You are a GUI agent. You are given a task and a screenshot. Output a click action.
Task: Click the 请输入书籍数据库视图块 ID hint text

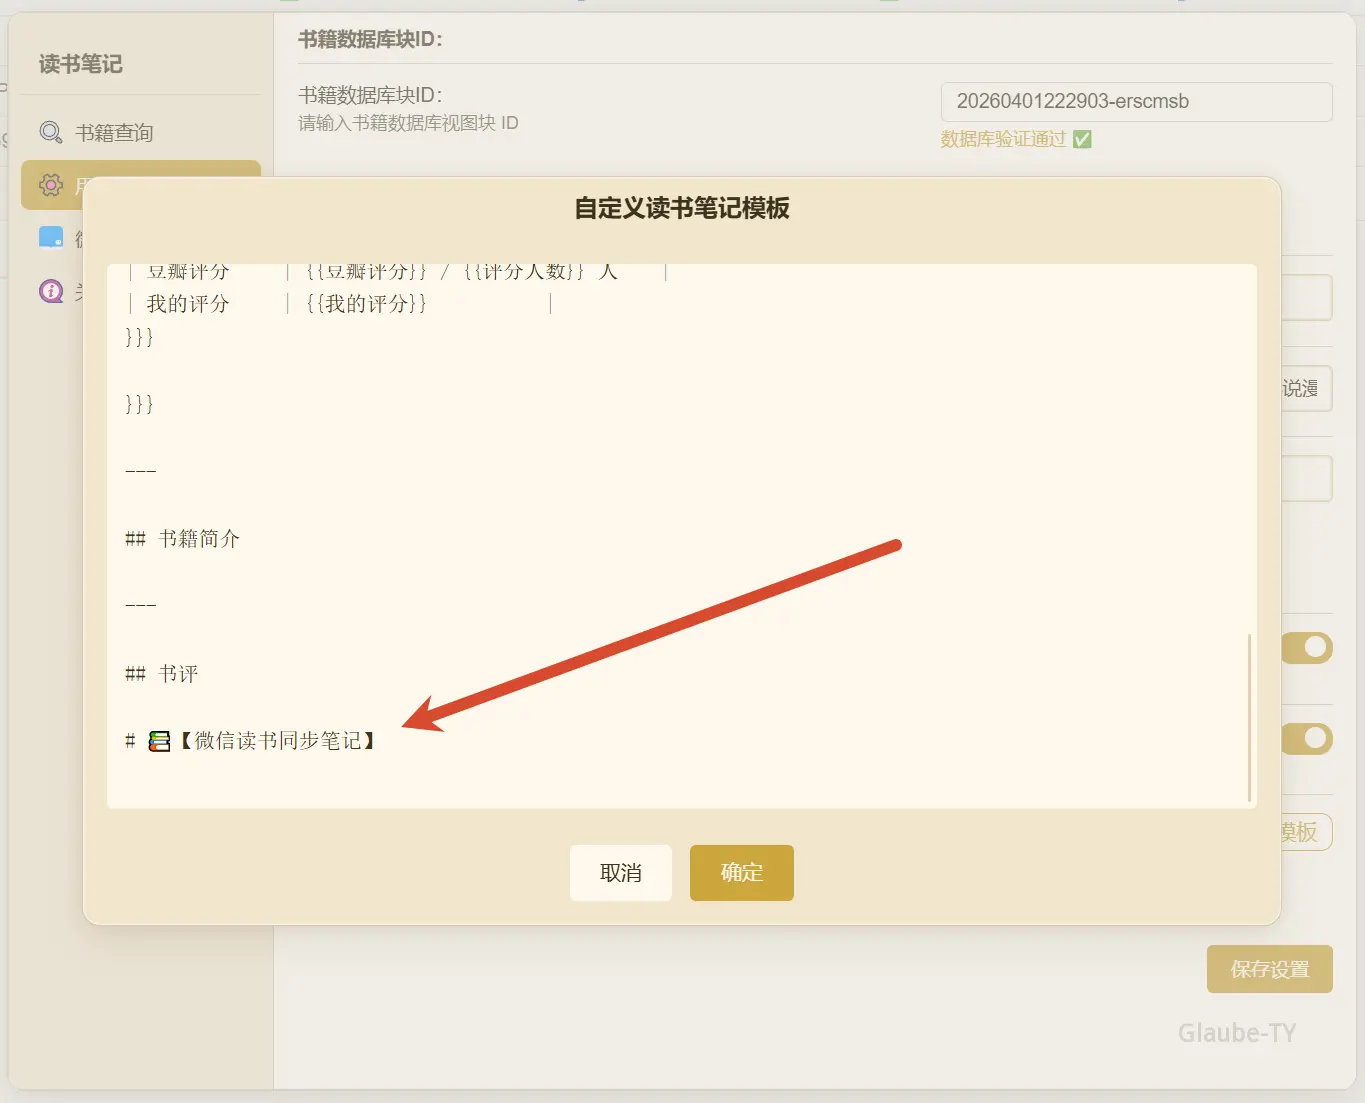click(x=408, y=123)
